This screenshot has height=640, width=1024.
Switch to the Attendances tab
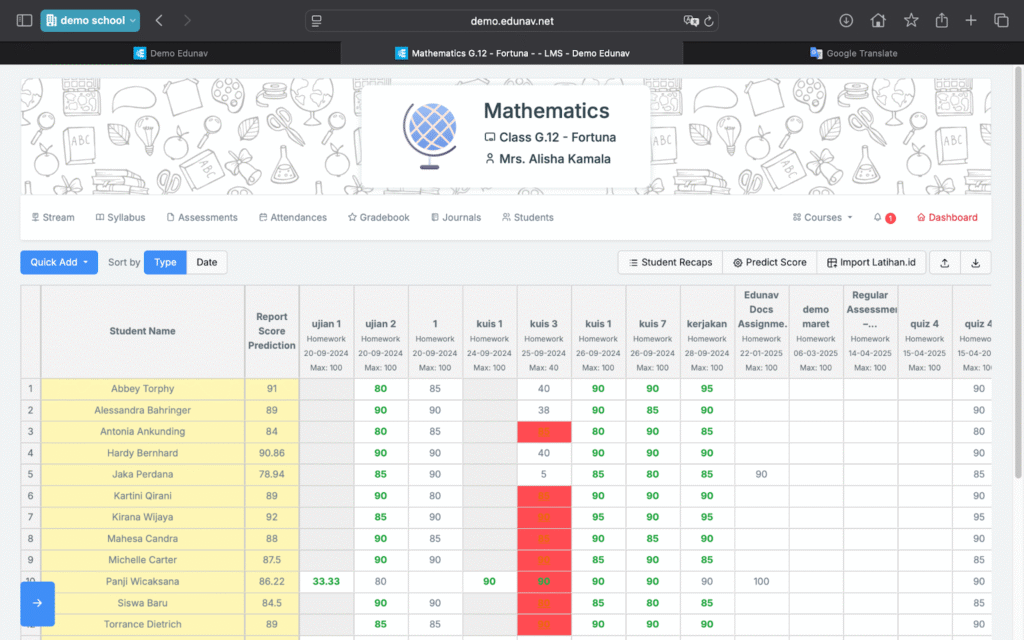point(292,217)
